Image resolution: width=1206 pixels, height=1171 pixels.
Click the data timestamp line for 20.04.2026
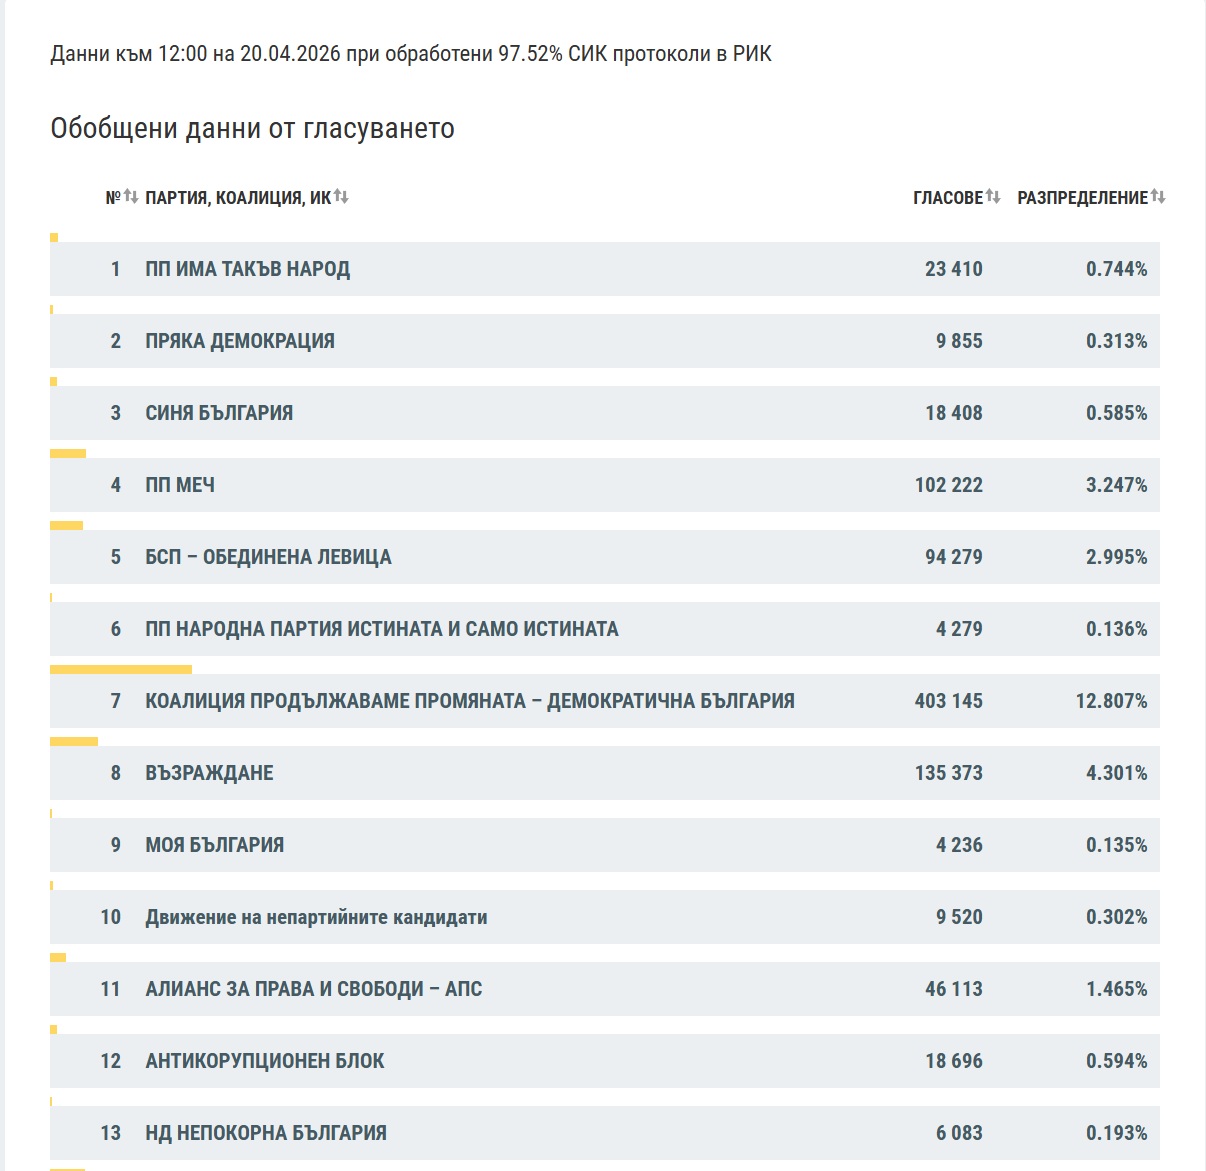point(410,54)
